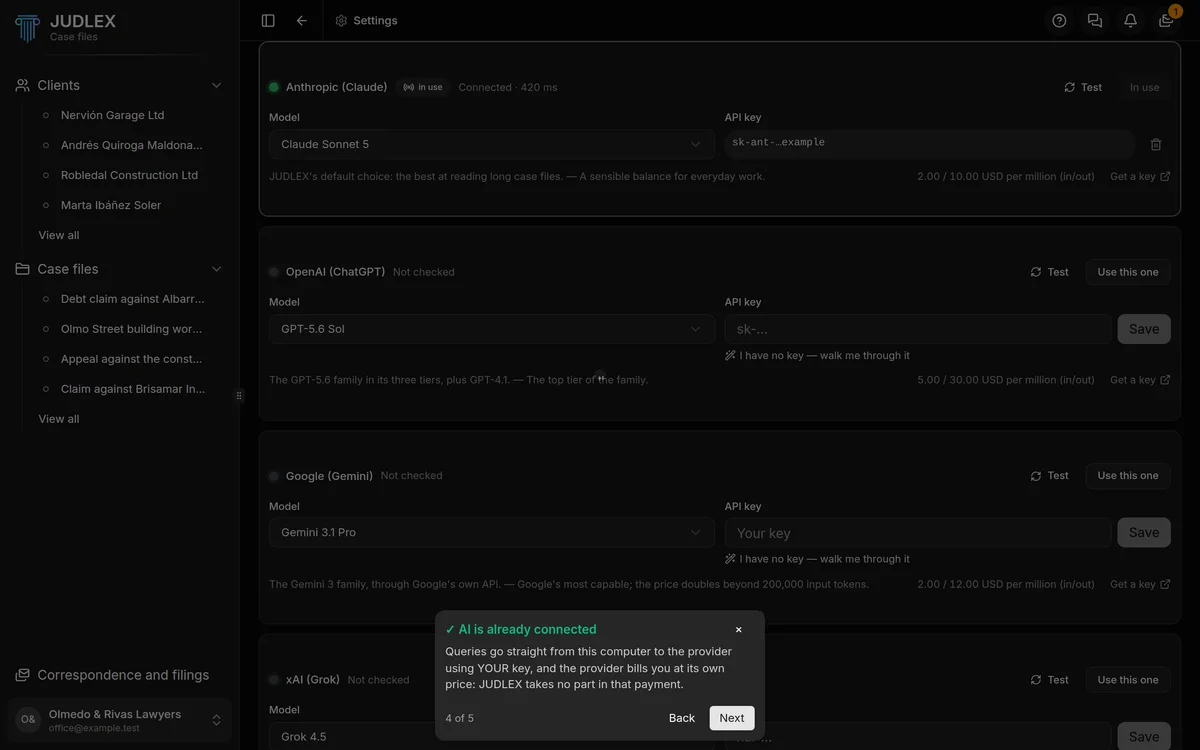Image resolution: width=1200 pixels, height=750 pixels.
Task: Open the chat messages icon
Action: tap(1095, 20)
